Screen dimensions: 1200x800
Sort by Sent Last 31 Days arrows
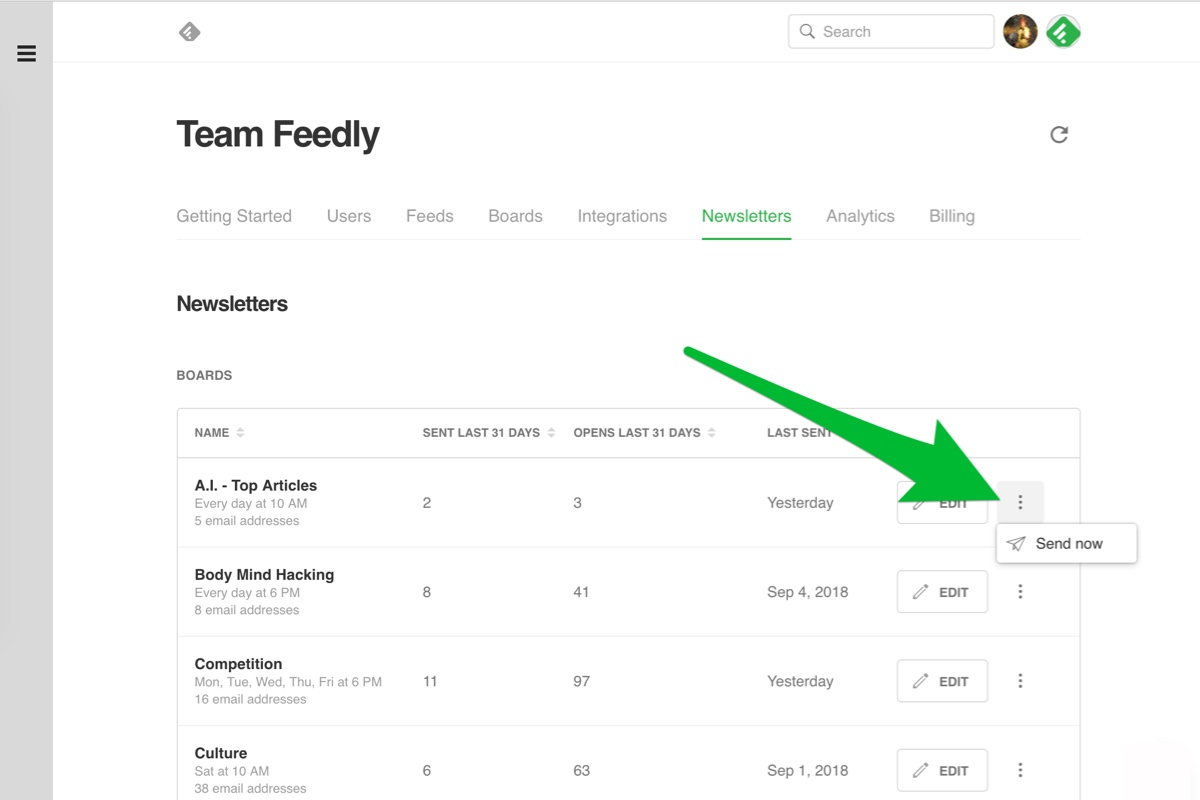551,433
